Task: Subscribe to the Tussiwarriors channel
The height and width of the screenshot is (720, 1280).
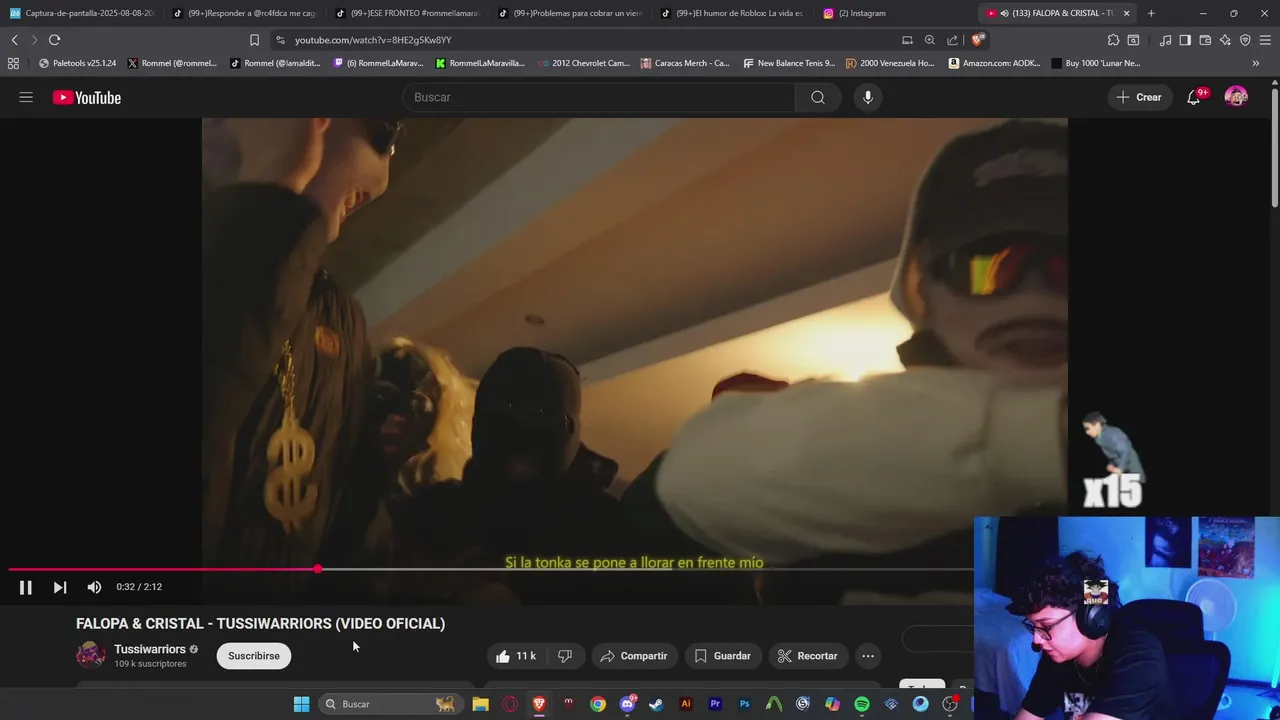Action: pyautogui.click(x=254, y=656)
